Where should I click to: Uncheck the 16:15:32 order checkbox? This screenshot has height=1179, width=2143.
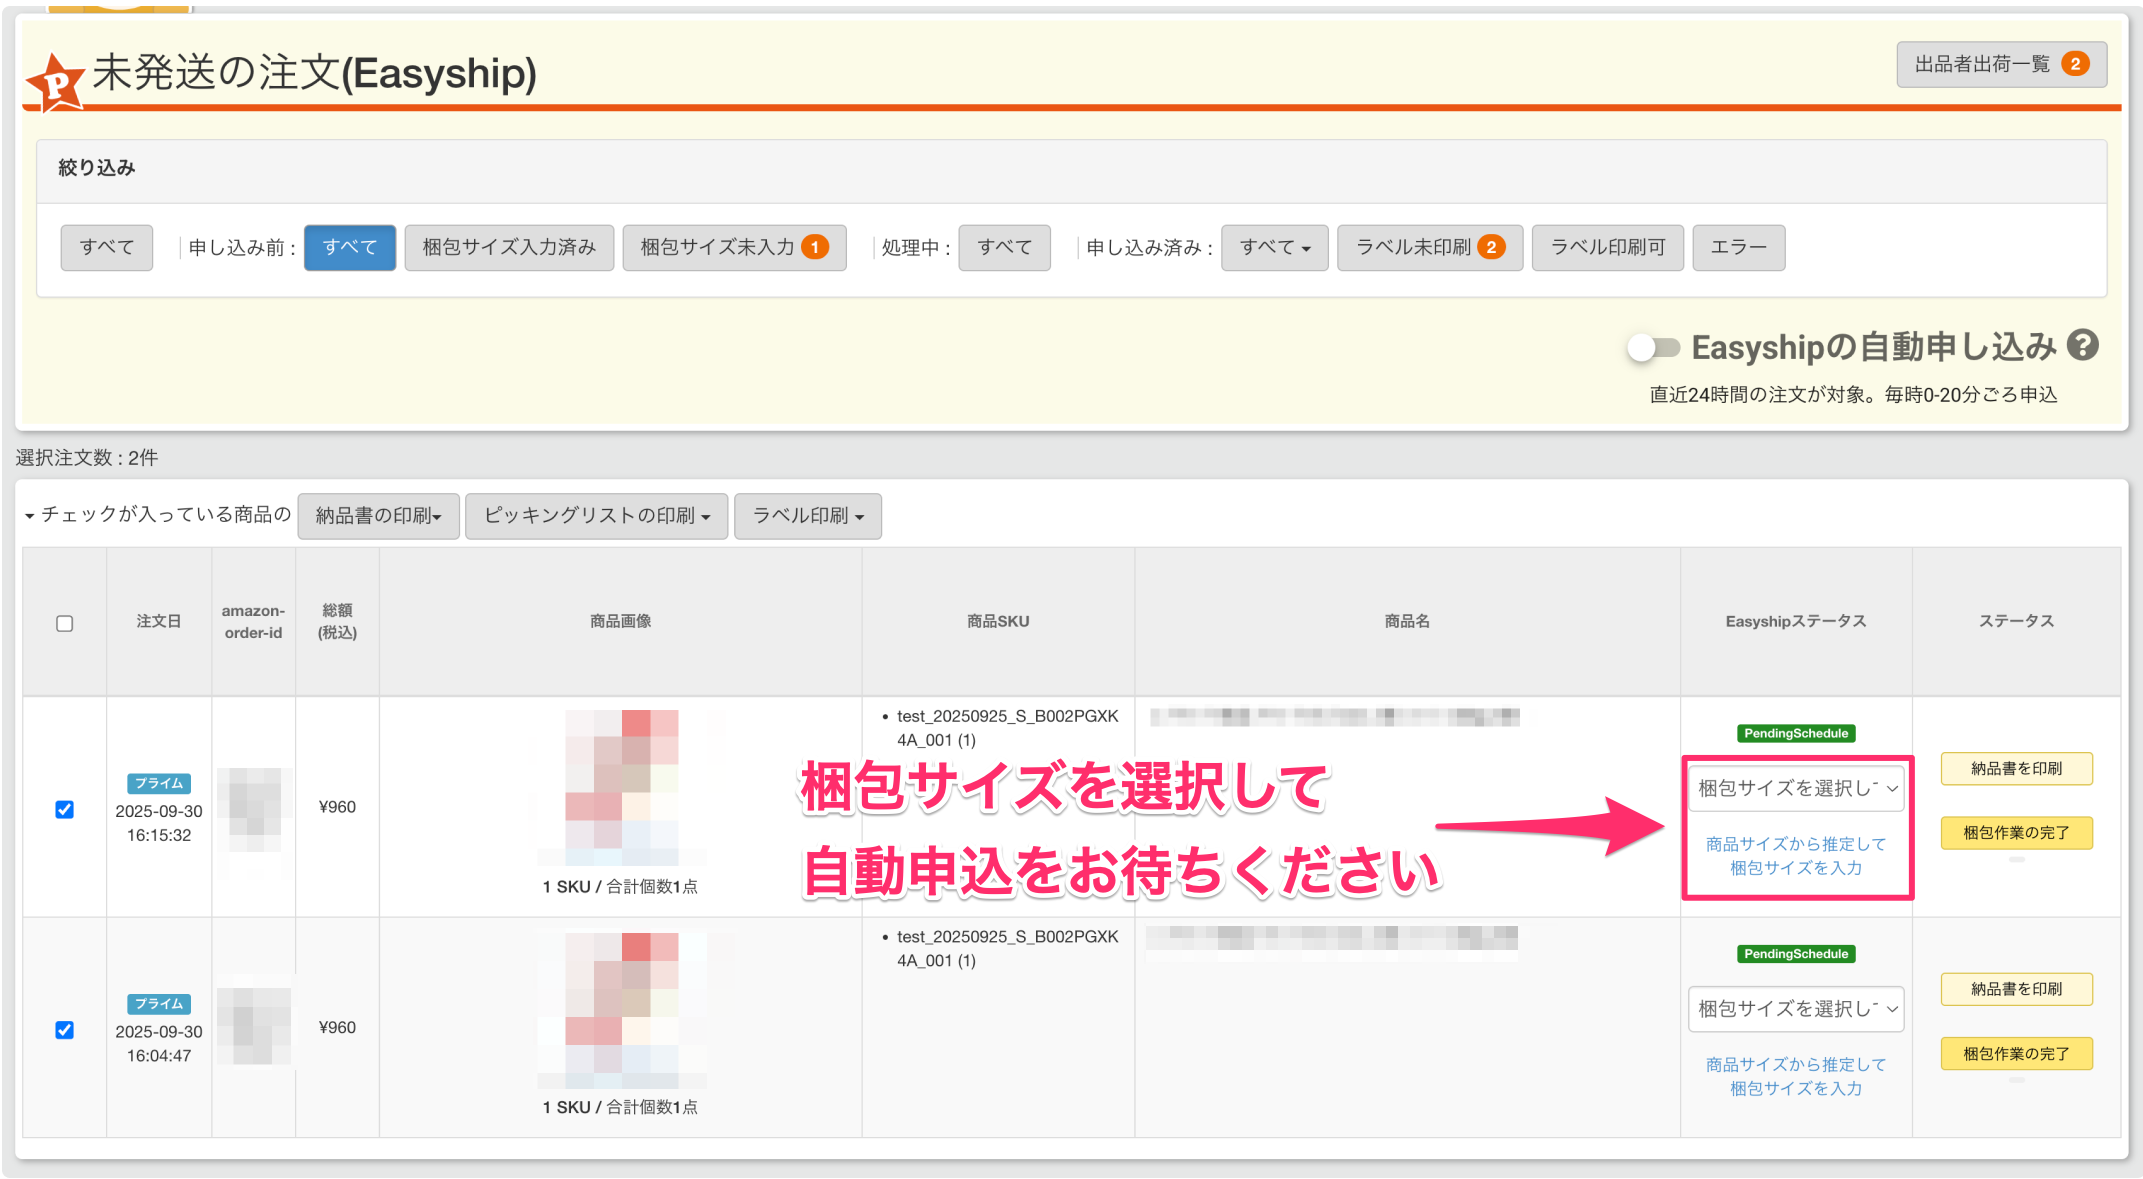[x=65, y=809]
